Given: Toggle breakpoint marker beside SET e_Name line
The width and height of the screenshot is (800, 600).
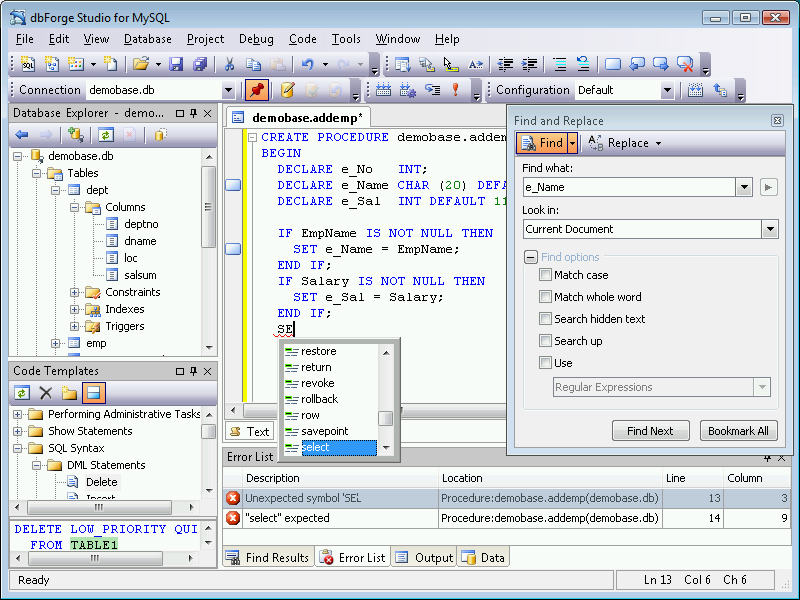Looking at the screenshot, I should [233, 249].
